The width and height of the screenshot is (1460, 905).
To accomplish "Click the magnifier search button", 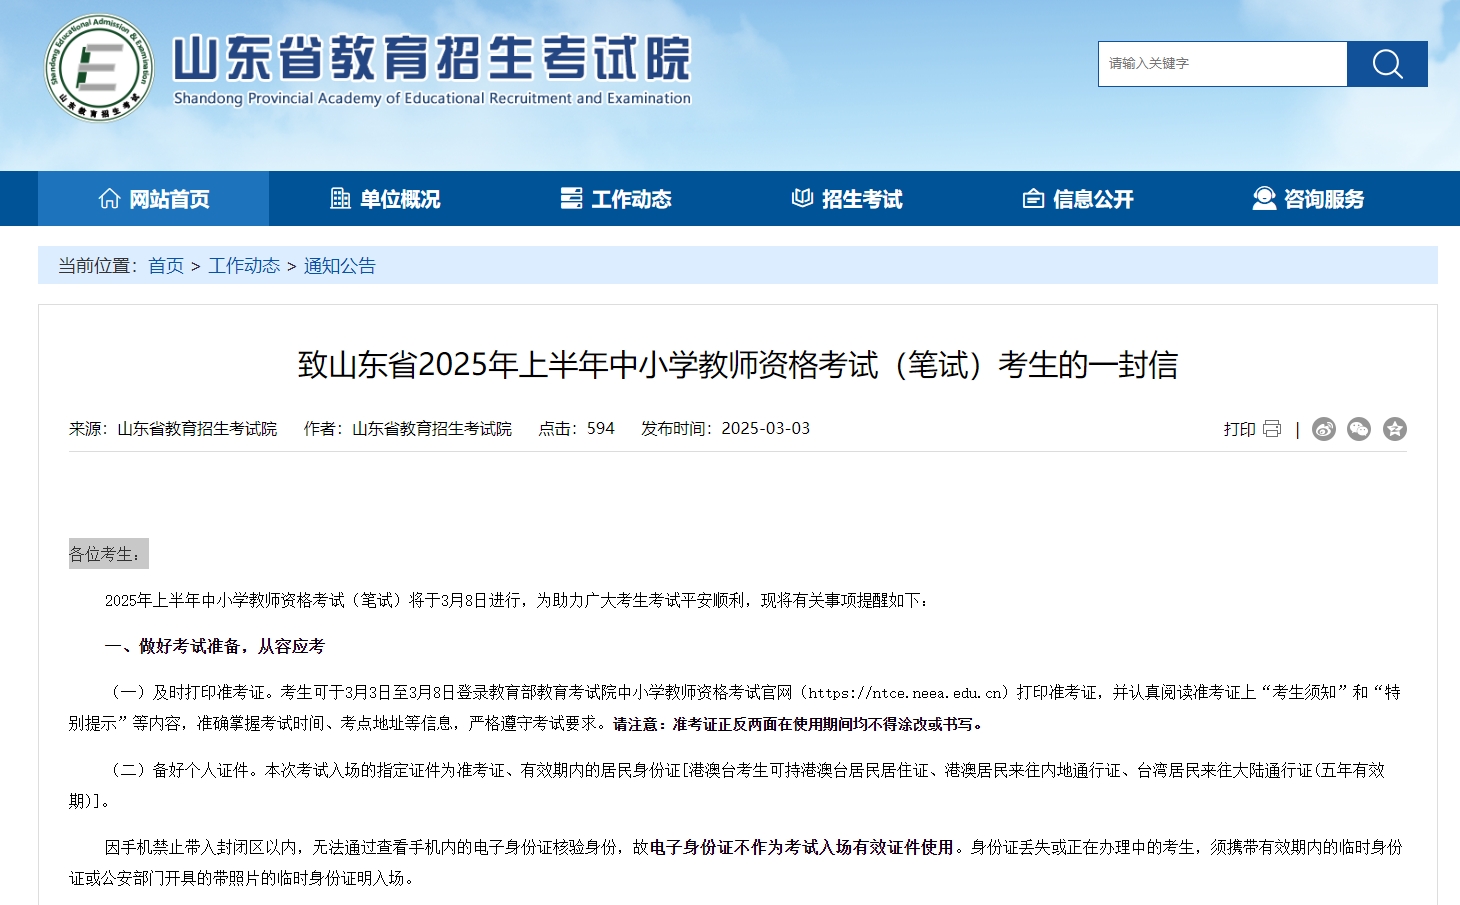I will pos(1387,64).
